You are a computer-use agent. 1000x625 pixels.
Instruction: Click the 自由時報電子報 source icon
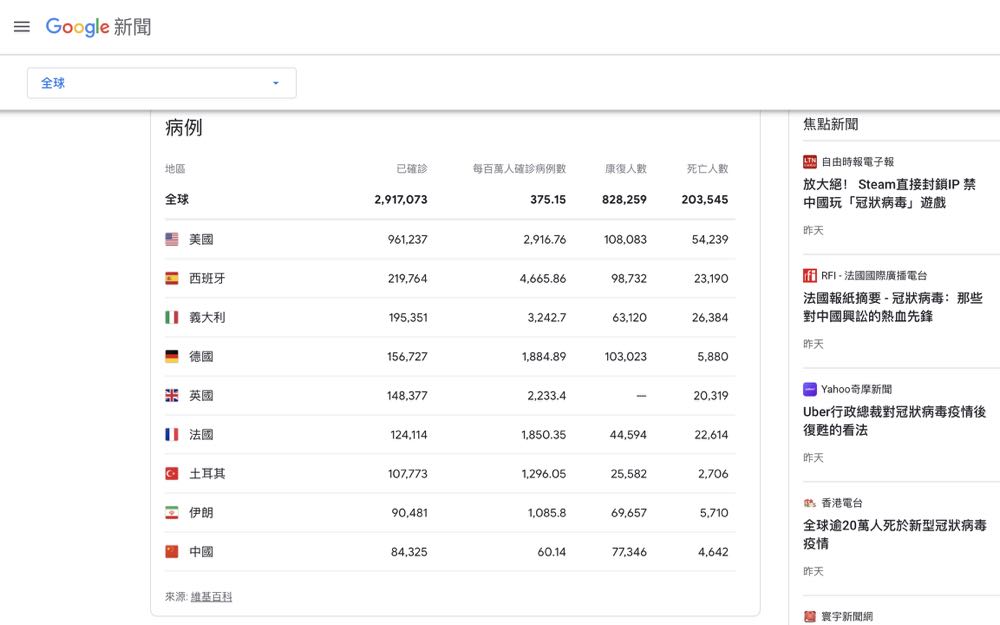(x=810, y=162)
